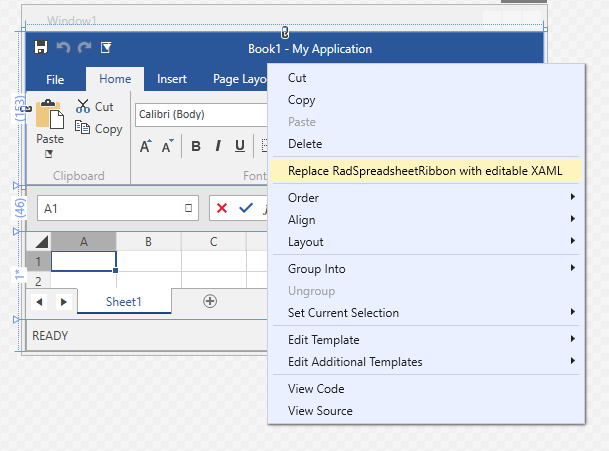Choose Delete from the context menu

(426, 144)
